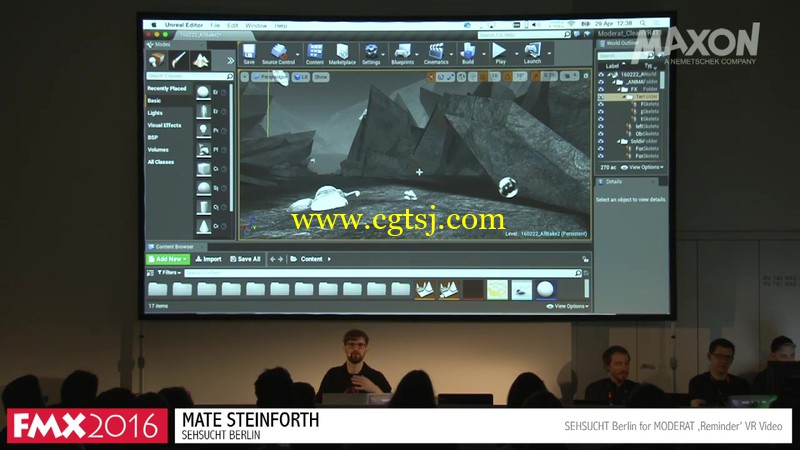Select the Basic category
Image resolution: width=800 pixels, height=450 pixels.
154,101
